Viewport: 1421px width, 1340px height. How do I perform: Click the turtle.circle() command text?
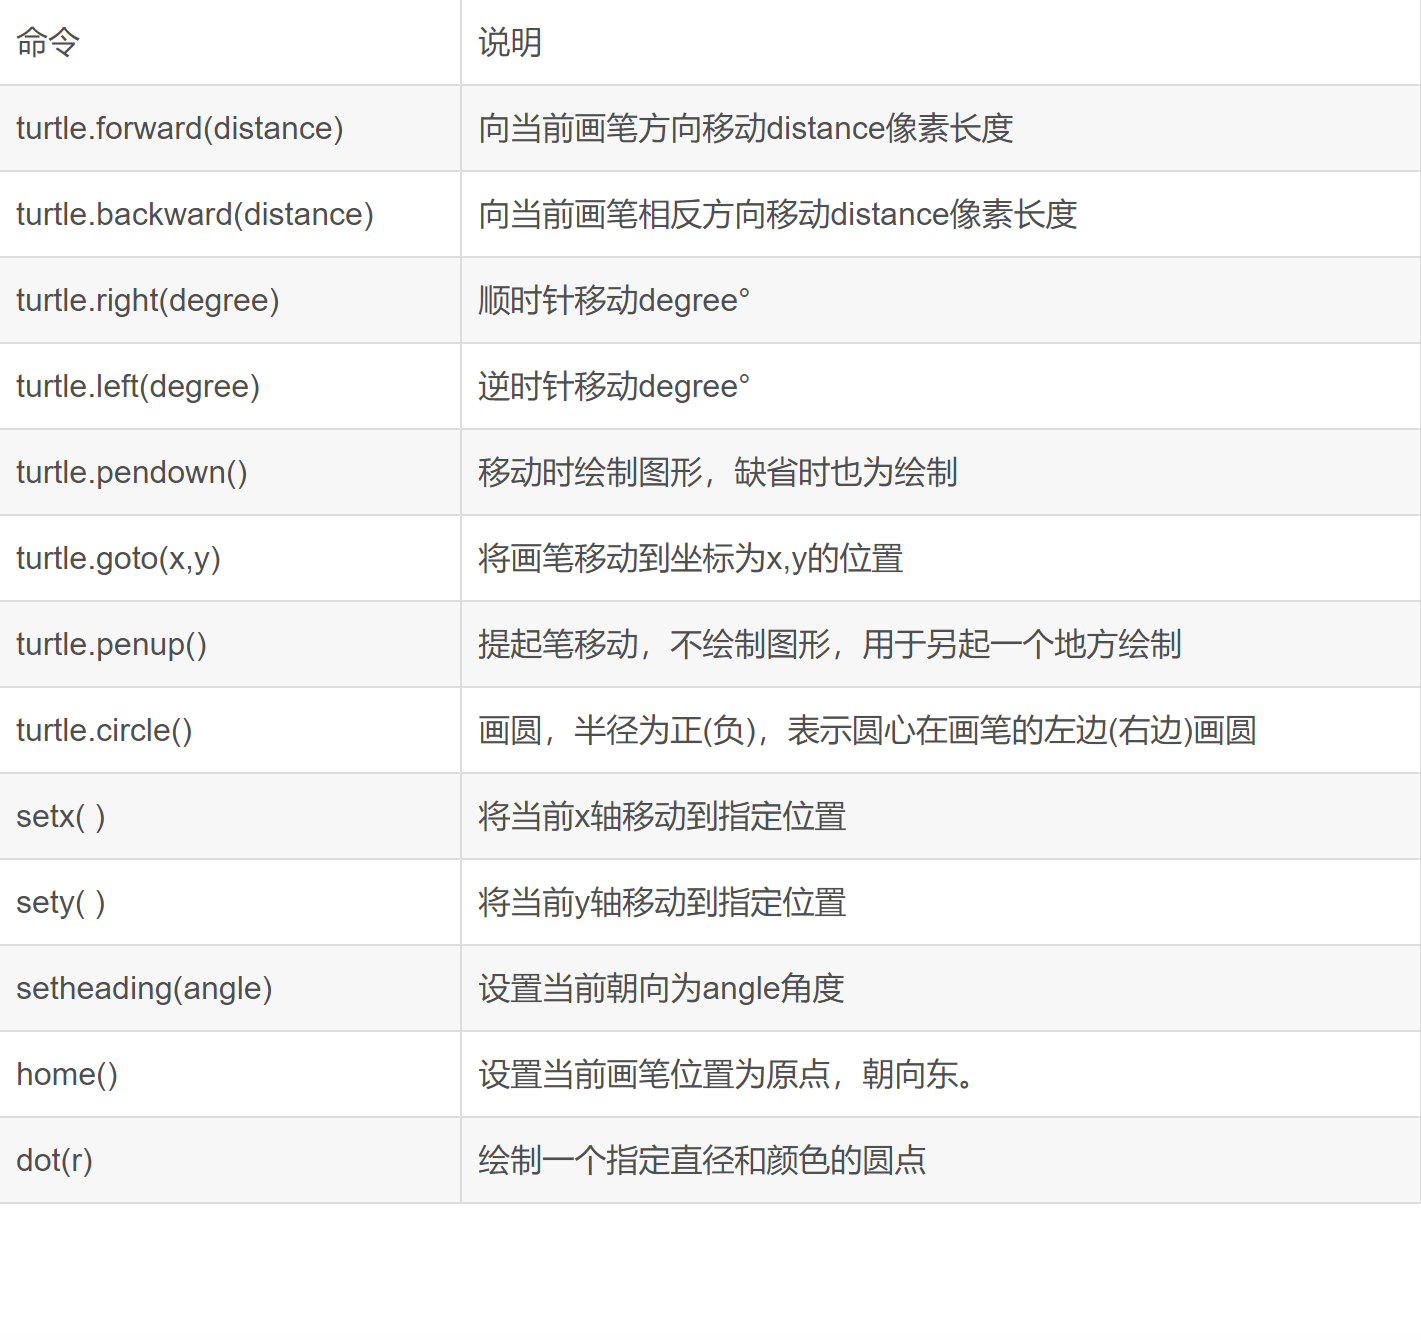click(104, 730)
